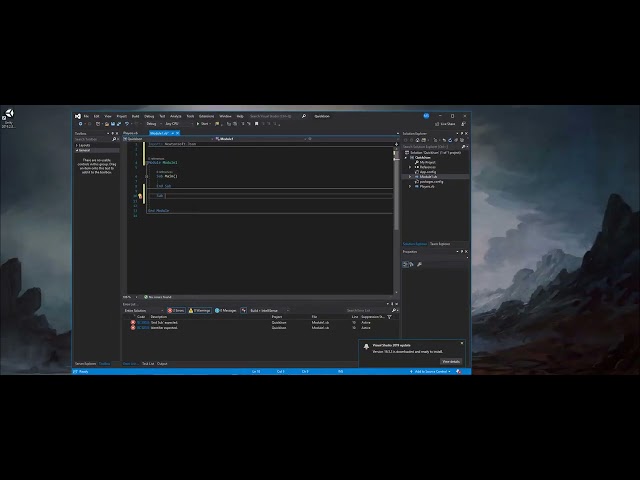Close the Module1.vb editor tab
Viewport: 640px width, 480px height.
pos(178,133)
